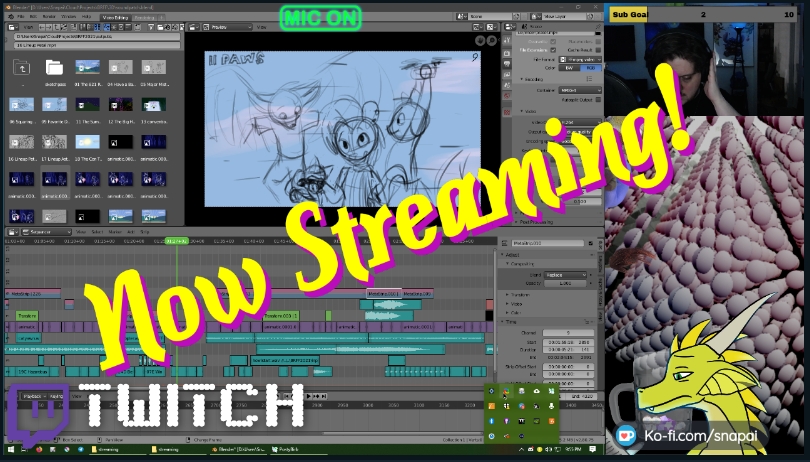This screenshot has width=810, height=462.
Task: Open the World properties tab icon
Action: [x=507, y=96]
